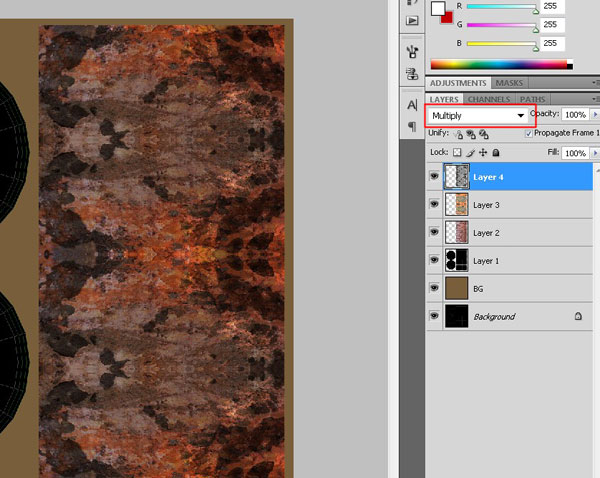
Task: Toggle visibility of the BG layer
Action: [x=434, y=288]
